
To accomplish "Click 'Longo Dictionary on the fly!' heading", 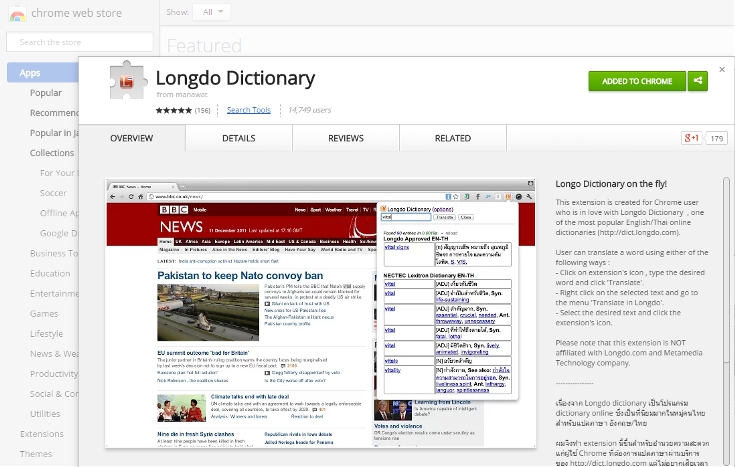I will tap(611, 184).
